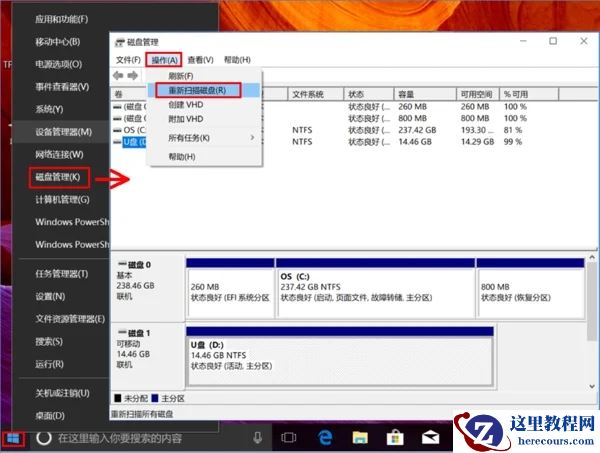The width and height of the screenshot is (600, 453).
Task: Expand 所有任务(K) submenu
Action: [205, 138]
